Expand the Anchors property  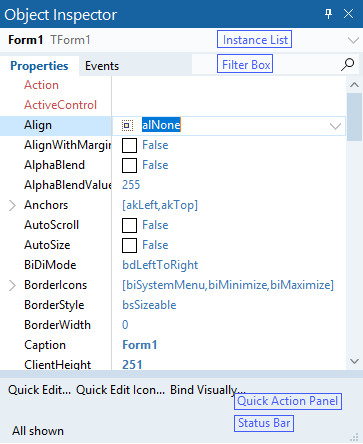pyautogui.click(x=12, y=205)
